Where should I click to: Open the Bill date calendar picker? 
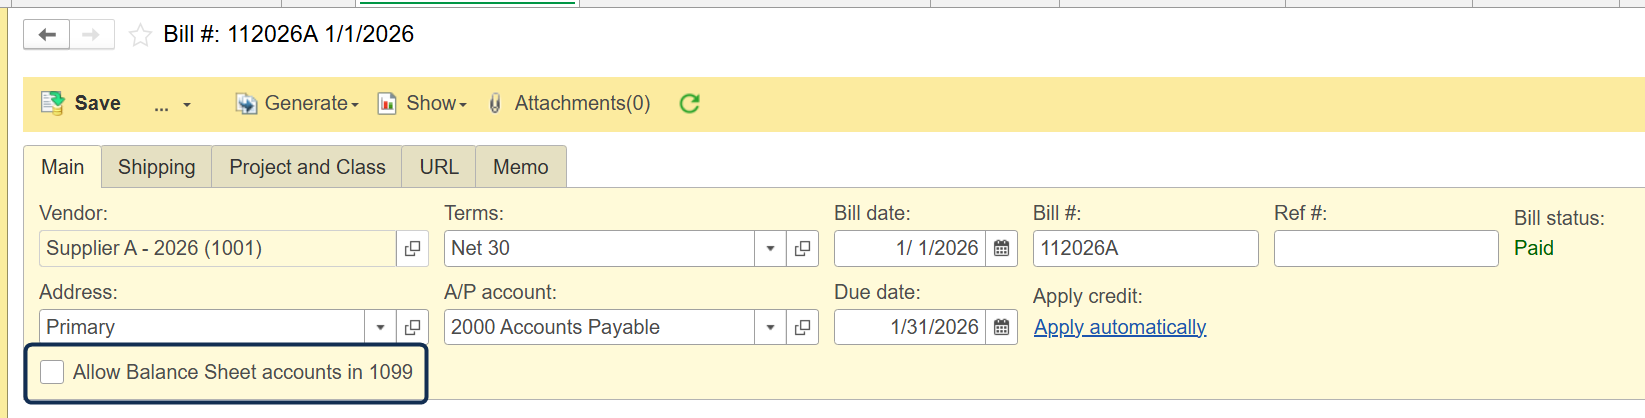1001,249
